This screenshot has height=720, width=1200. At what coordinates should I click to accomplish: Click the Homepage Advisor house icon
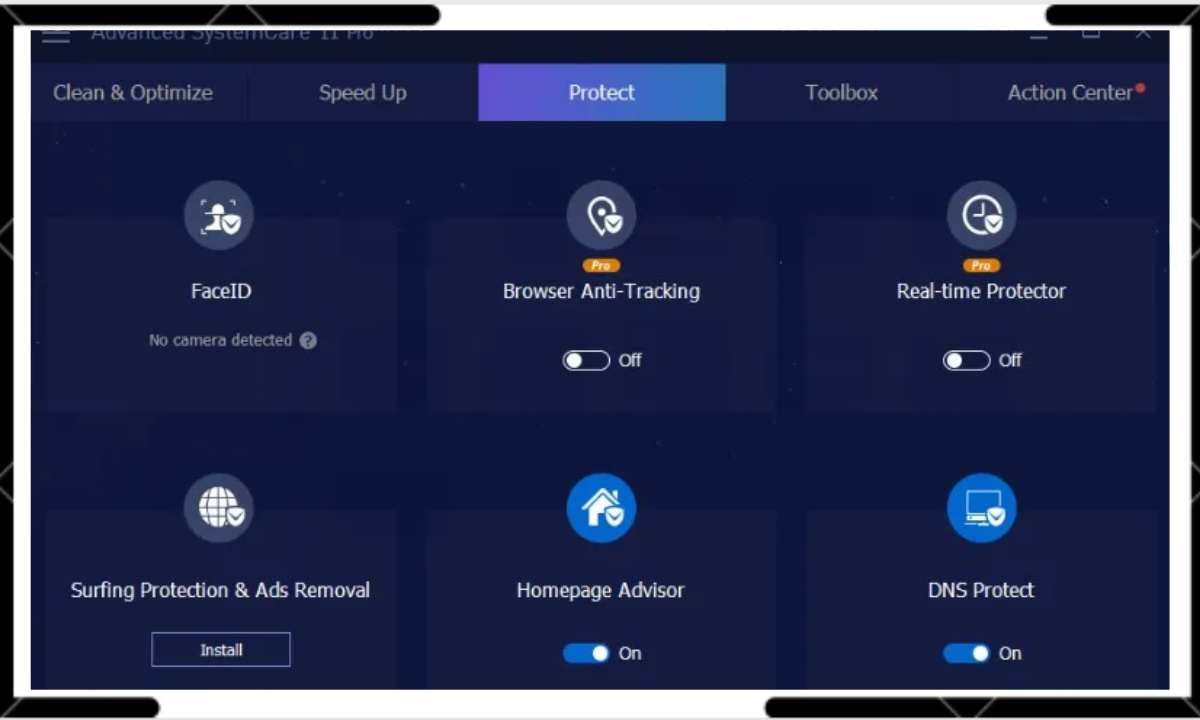[601, 507]
